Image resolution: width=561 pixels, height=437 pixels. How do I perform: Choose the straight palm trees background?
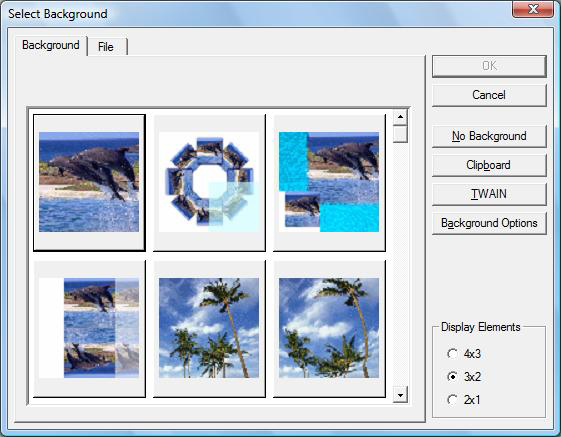(x=209, y=329)
